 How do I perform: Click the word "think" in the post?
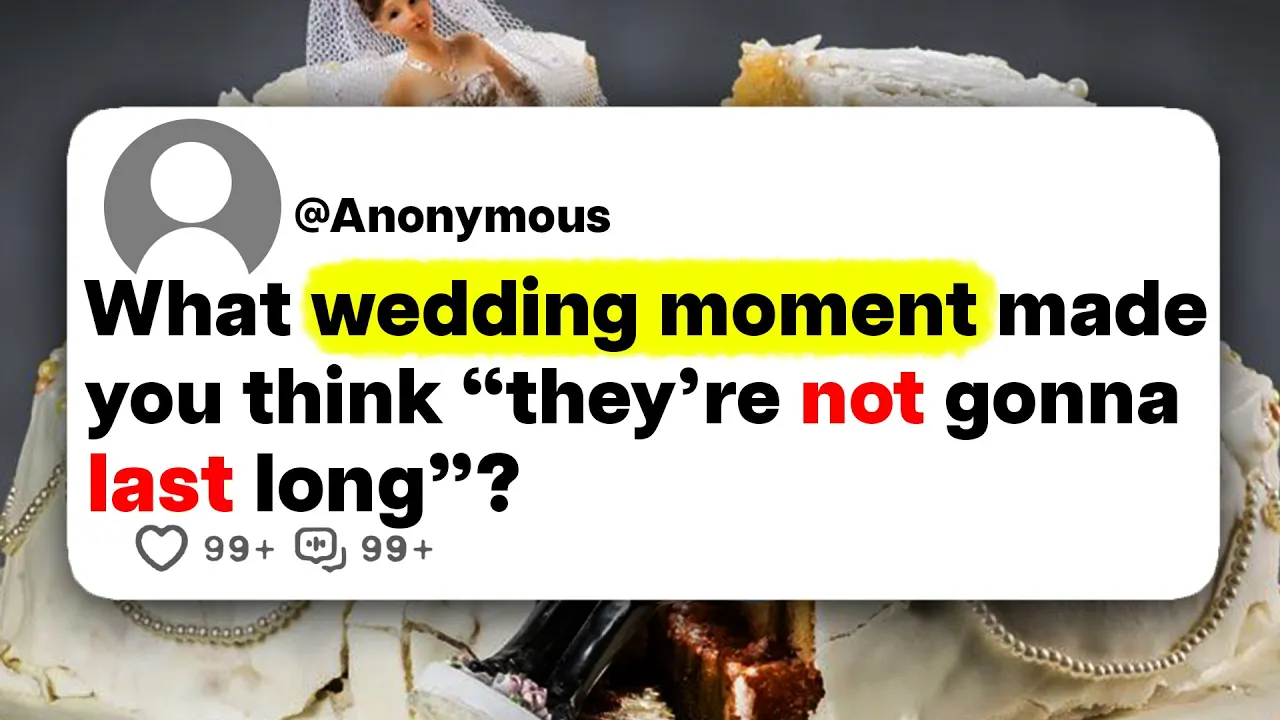pos(342,398)
